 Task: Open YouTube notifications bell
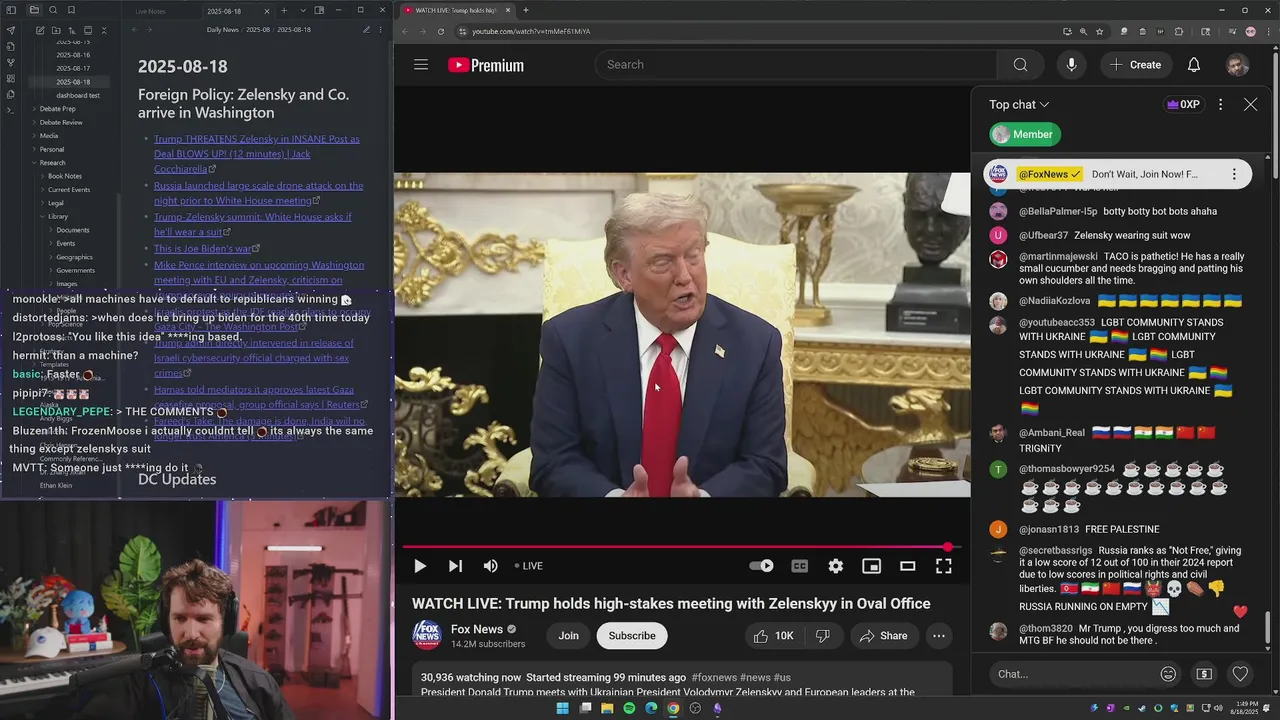1193,65
